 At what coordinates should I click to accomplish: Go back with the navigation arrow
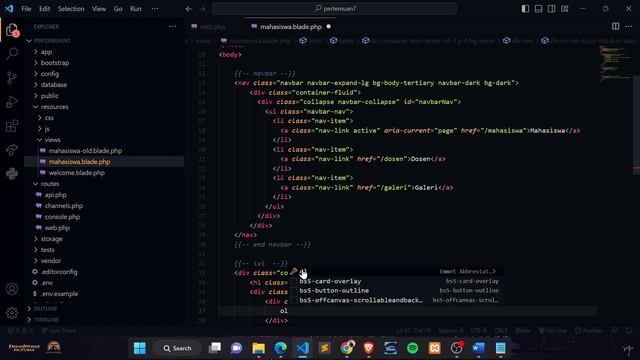pos(189,9)
